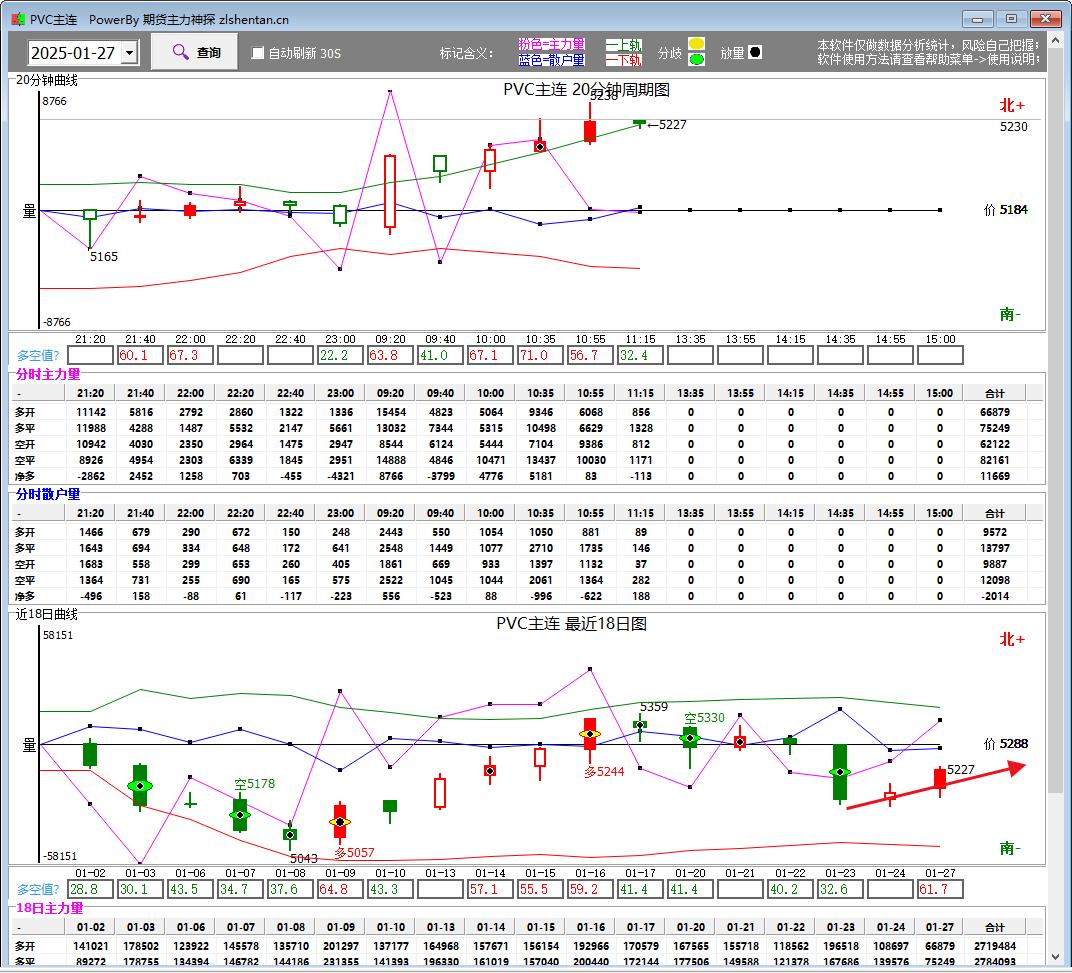Open the date dropdown showing 2025-01-27

tap(128, 53)
